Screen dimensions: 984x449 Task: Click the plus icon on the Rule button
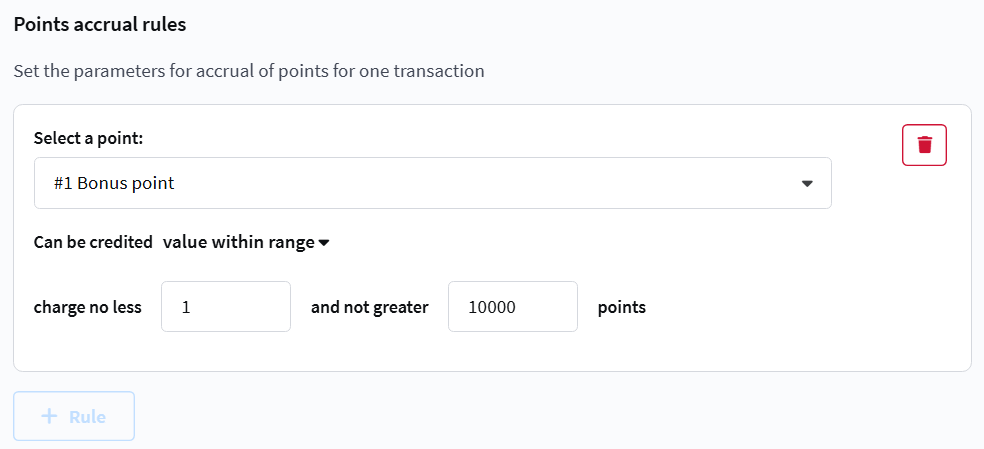[49, 416]
